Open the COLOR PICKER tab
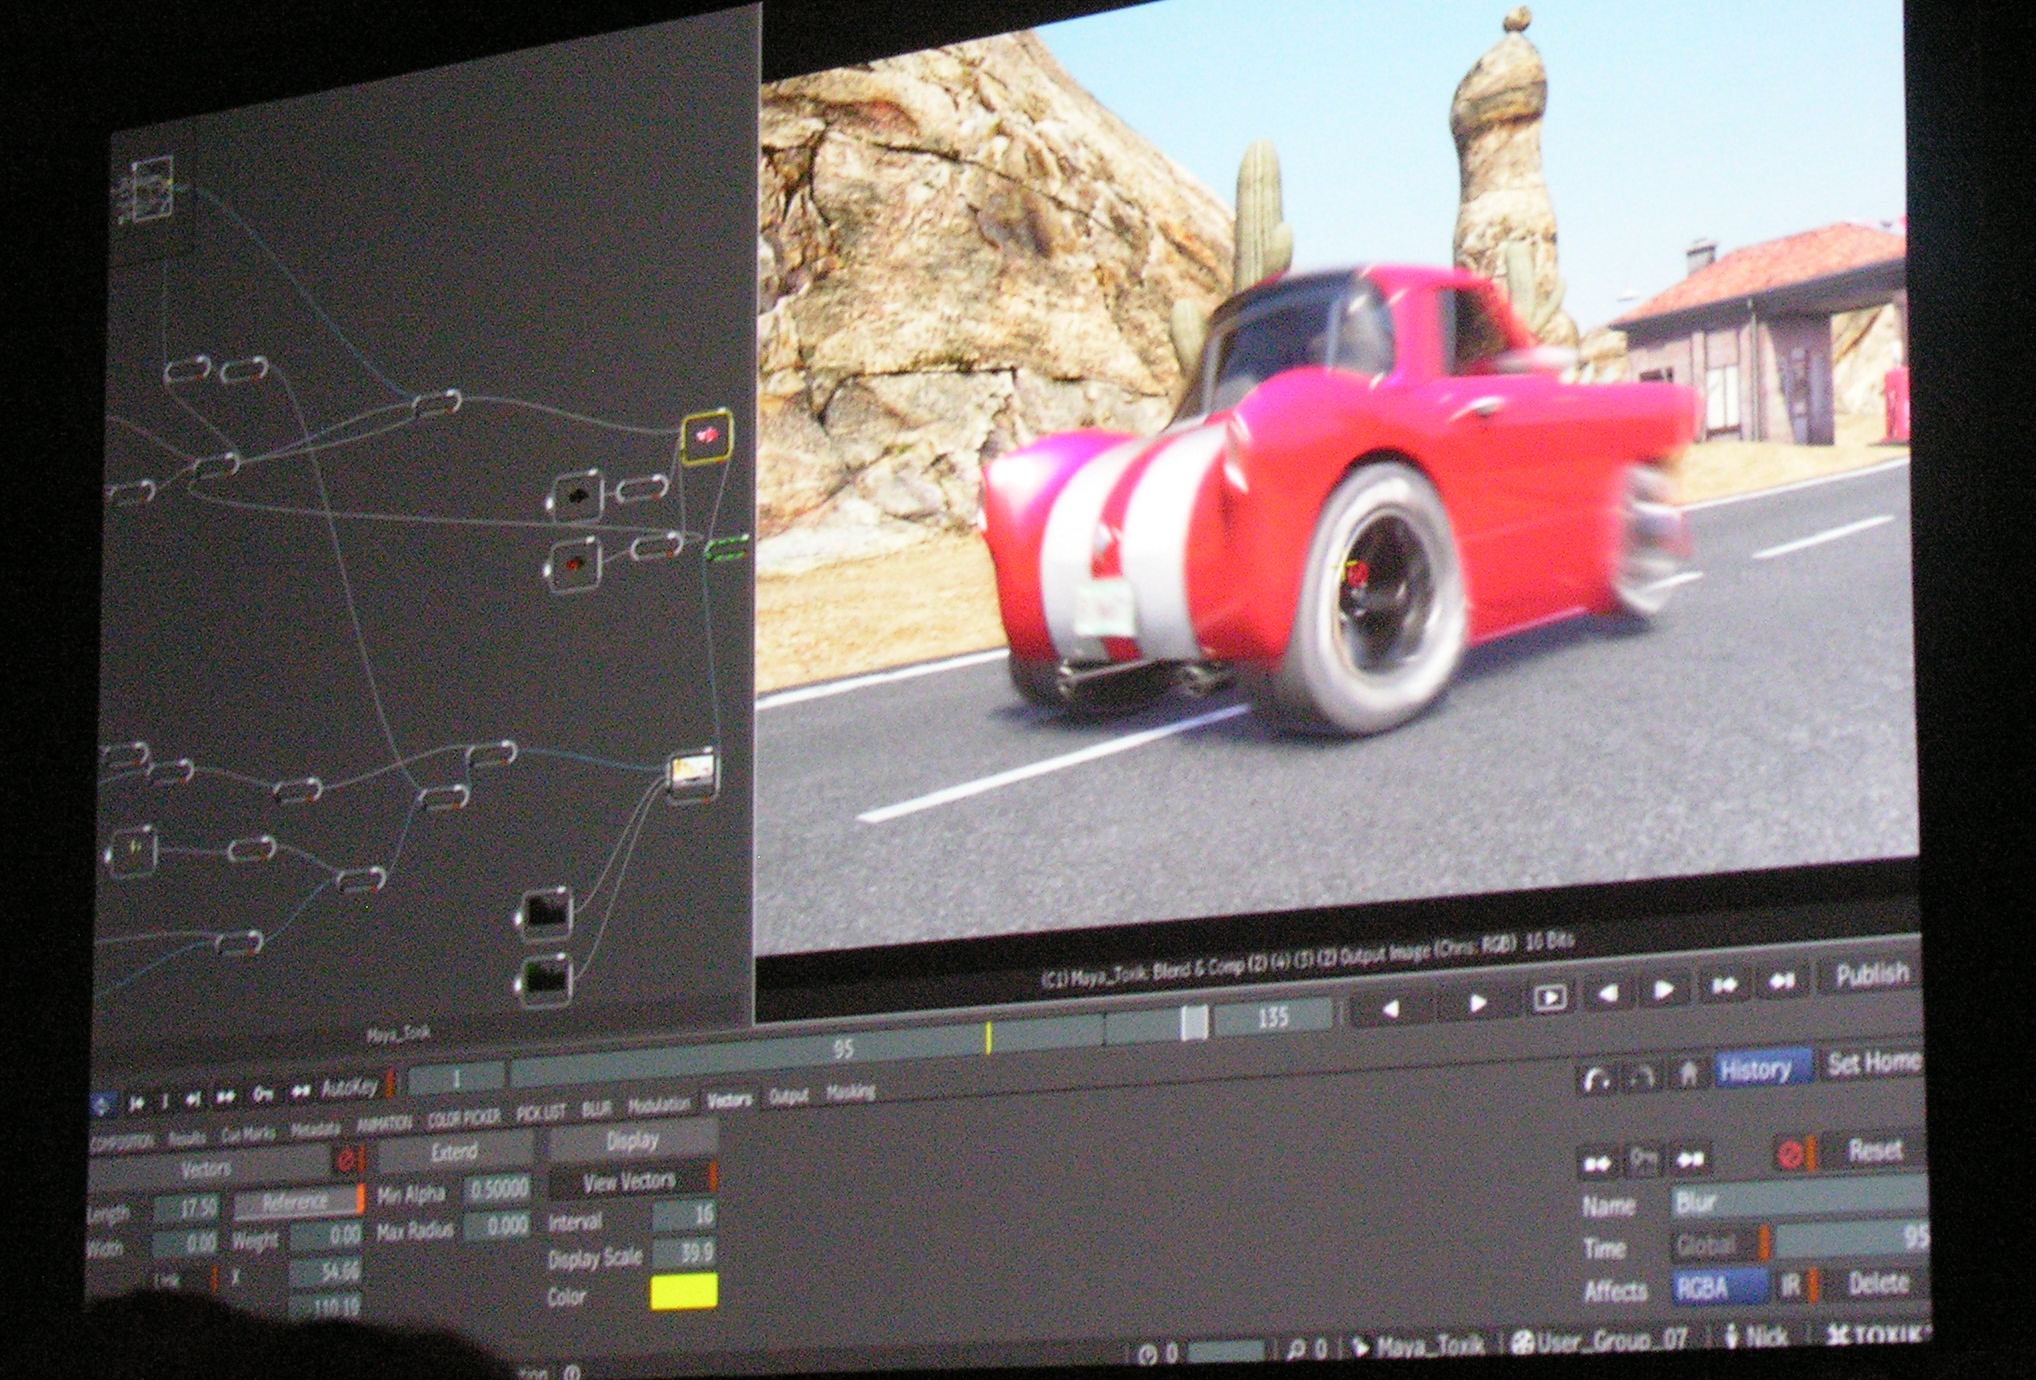The width and height of the screenshot is (2036, 1380). pos(464,1117)
